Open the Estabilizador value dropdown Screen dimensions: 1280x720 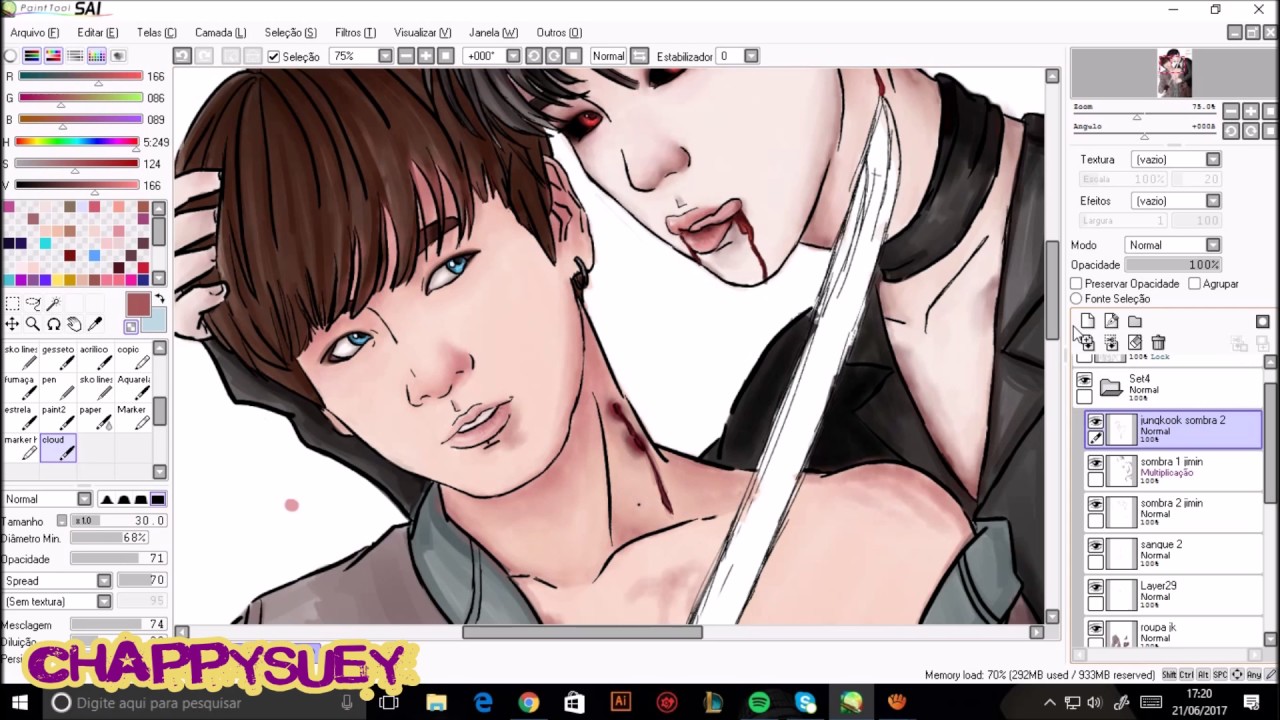[x=751, y=56]
